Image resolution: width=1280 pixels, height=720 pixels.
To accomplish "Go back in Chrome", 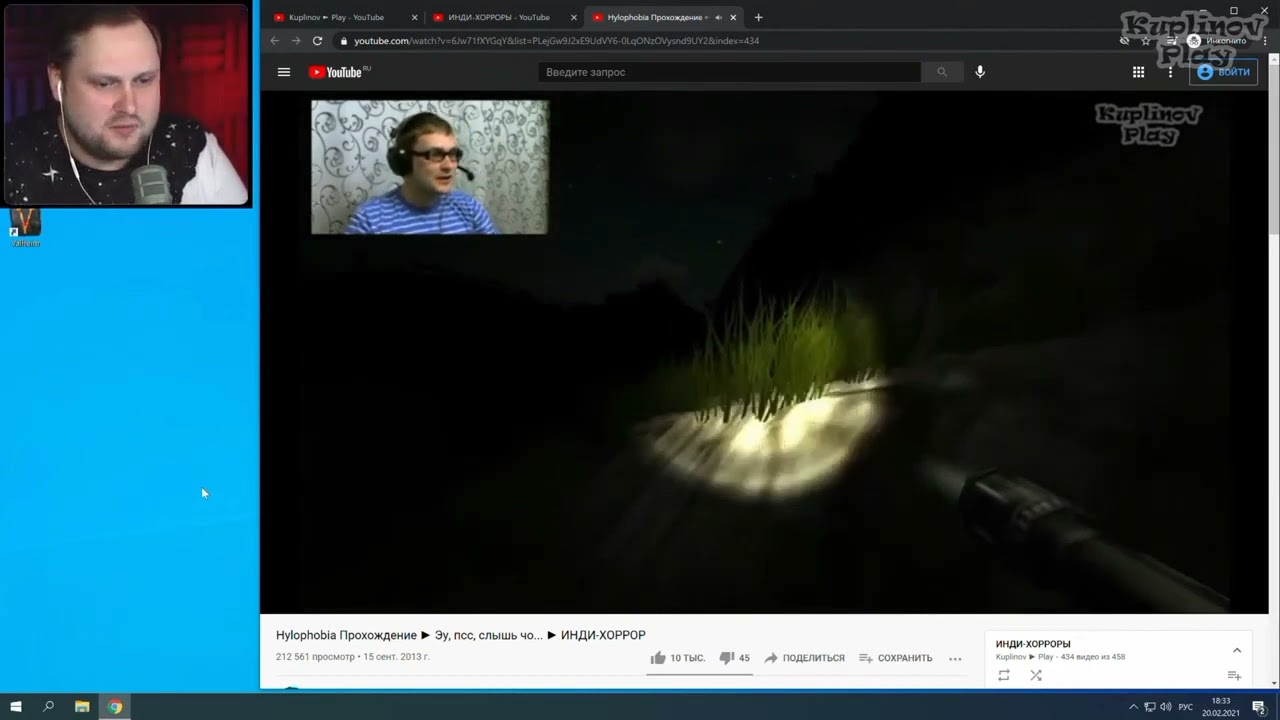I will 275,41.
